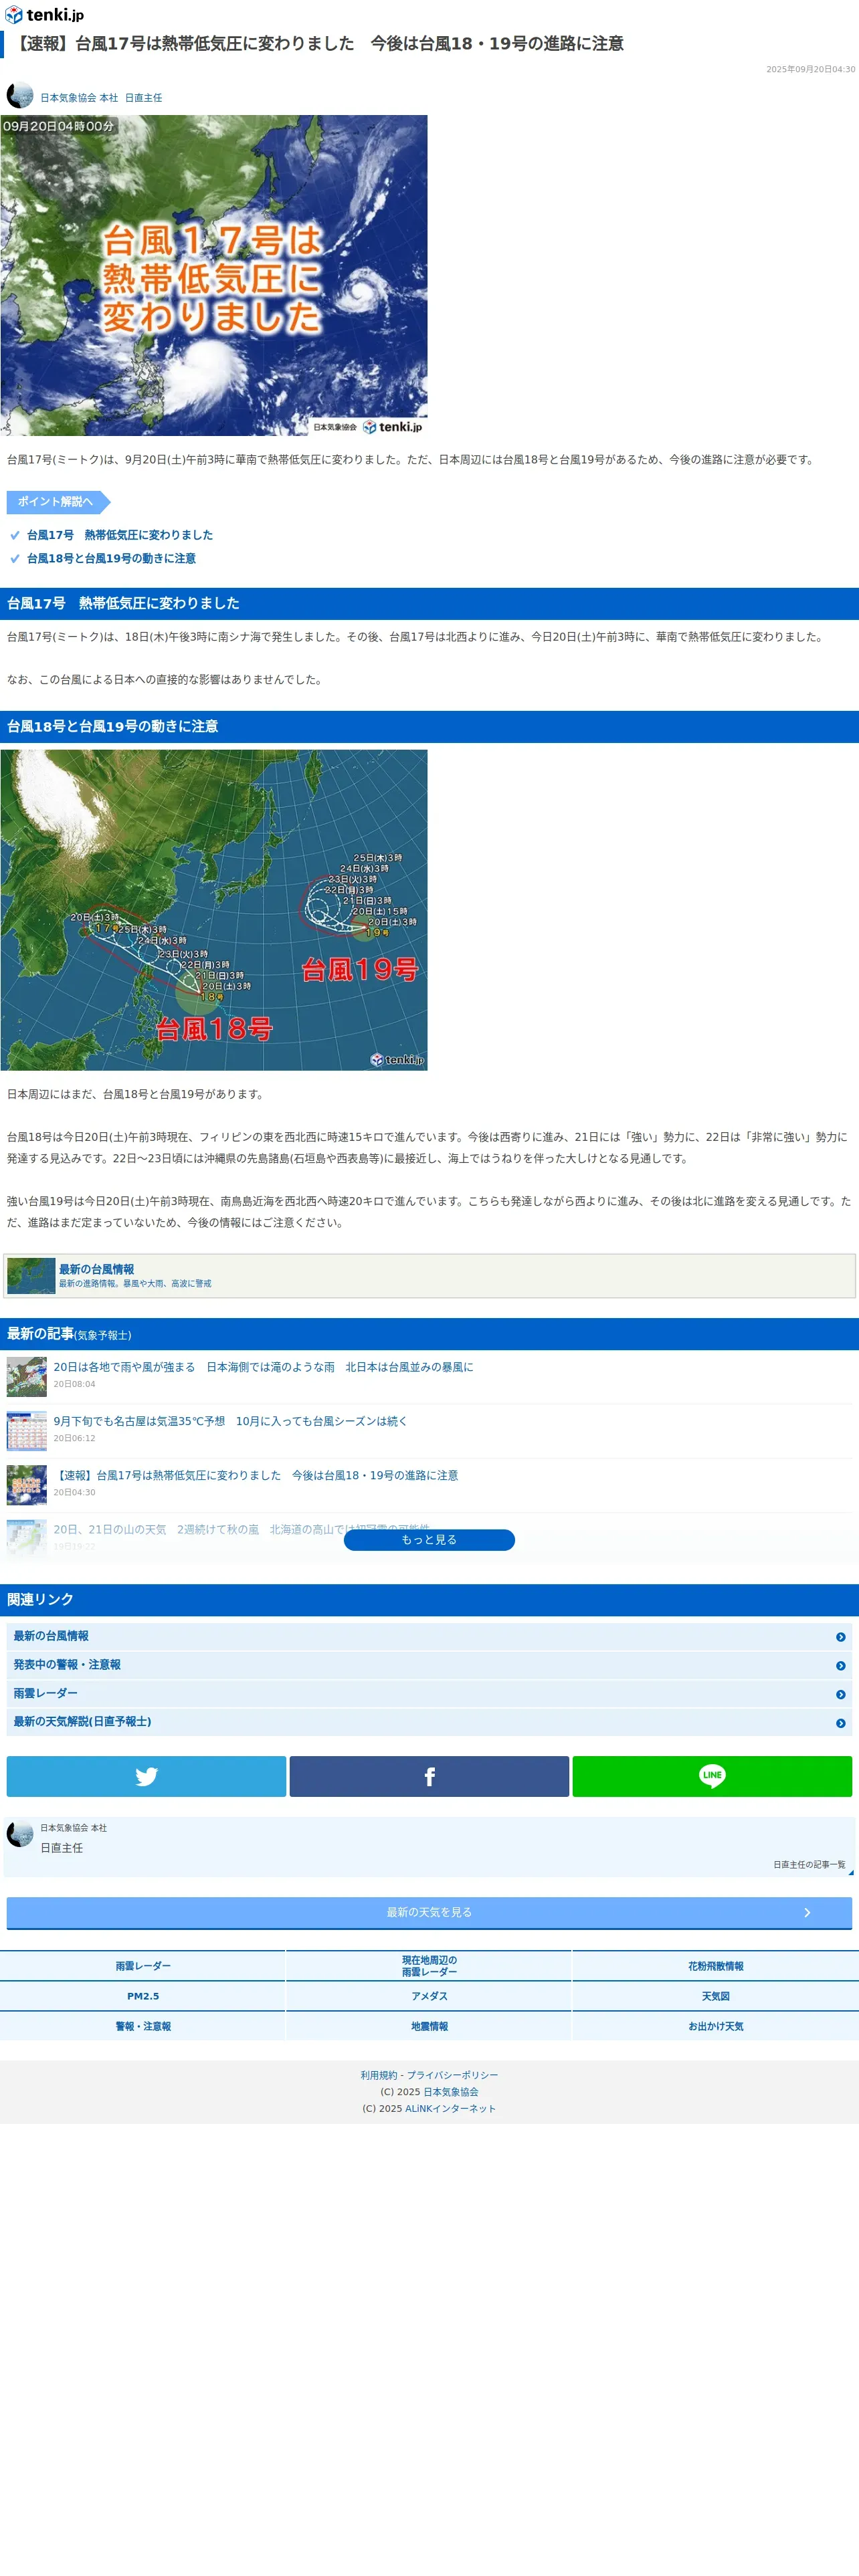Open 利用規約 footer link
859x2576 pixels.
[x=379, y=2075]
